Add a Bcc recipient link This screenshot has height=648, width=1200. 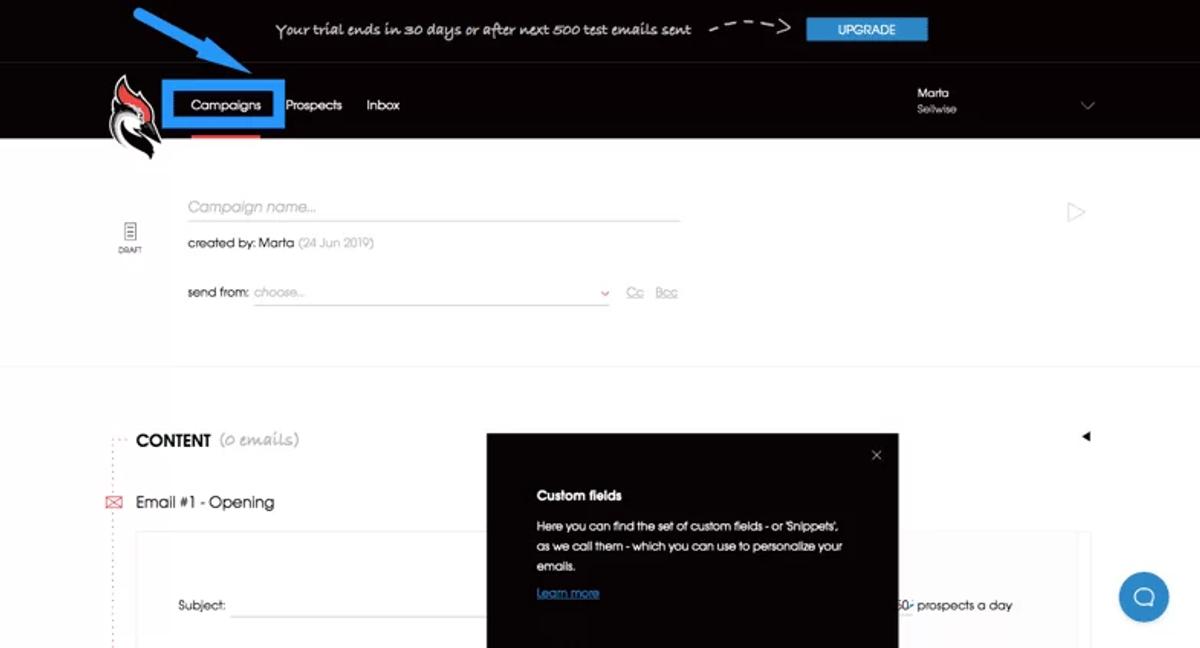tap(667, 292)
